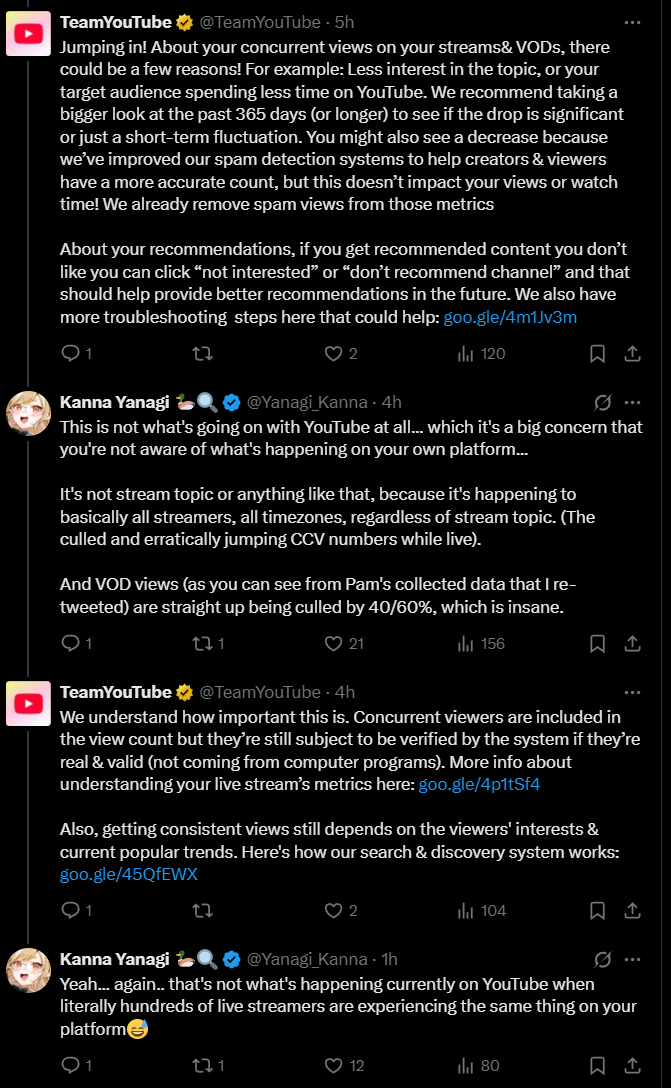
Task: Like Kanna Yanagi's tweet with 21 likes
Action: (x=334, y=644)
